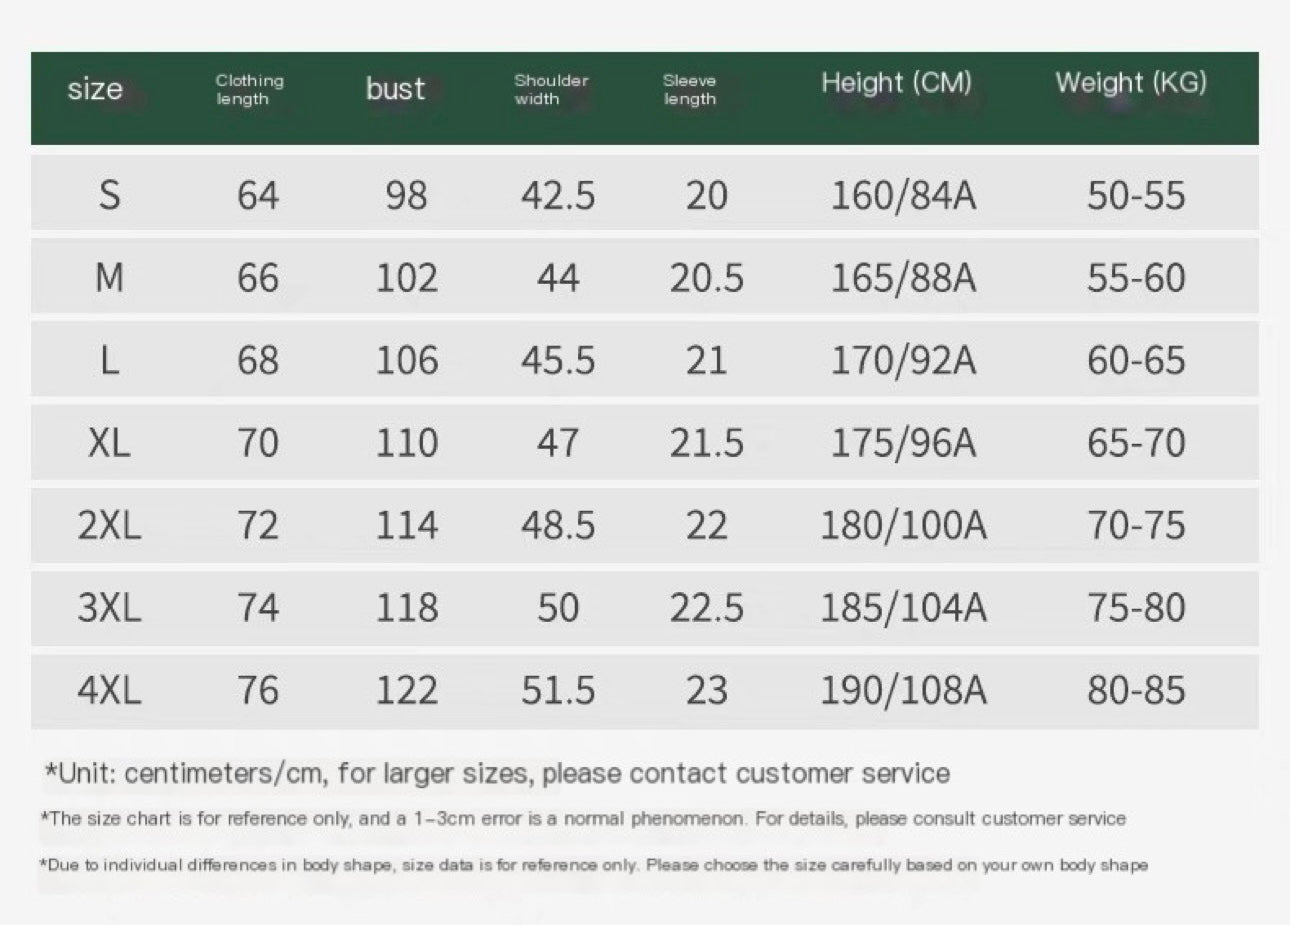Click the XL size row label

coord(109,442)
